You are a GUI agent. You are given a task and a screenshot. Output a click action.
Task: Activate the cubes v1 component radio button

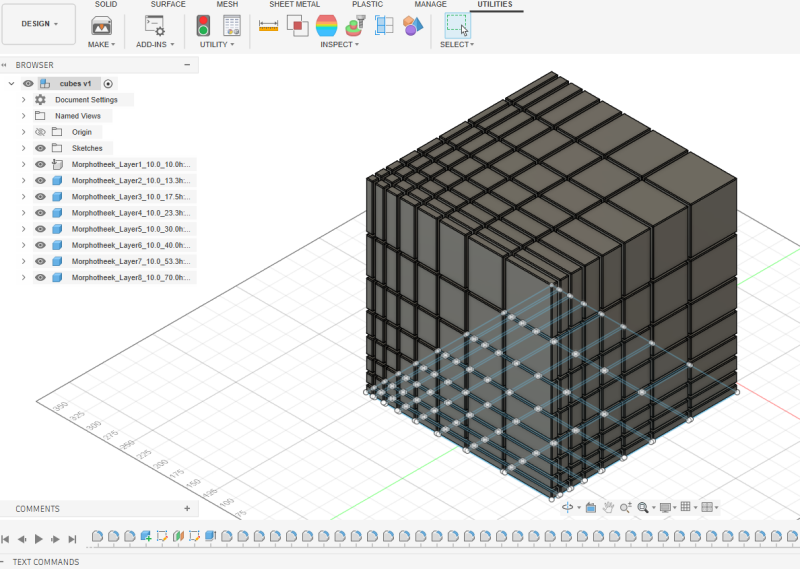click(x=108, y=84)
